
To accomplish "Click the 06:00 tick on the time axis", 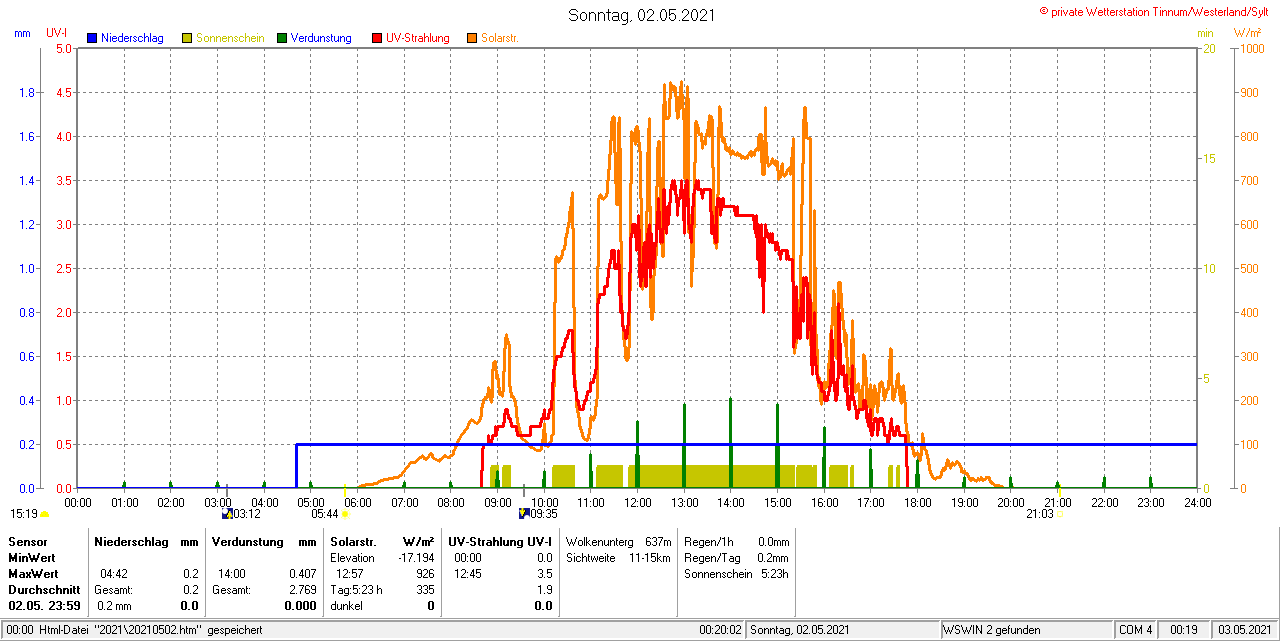I will click(357, 502).
